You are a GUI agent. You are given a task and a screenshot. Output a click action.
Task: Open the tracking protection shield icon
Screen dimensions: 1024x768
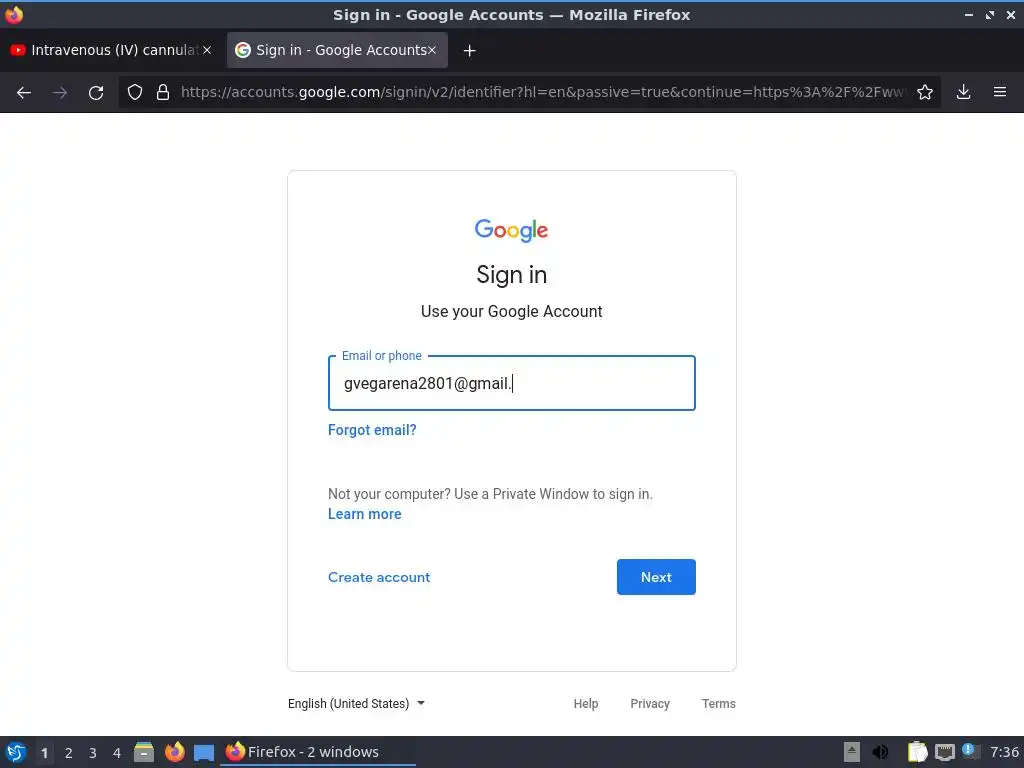135,92
